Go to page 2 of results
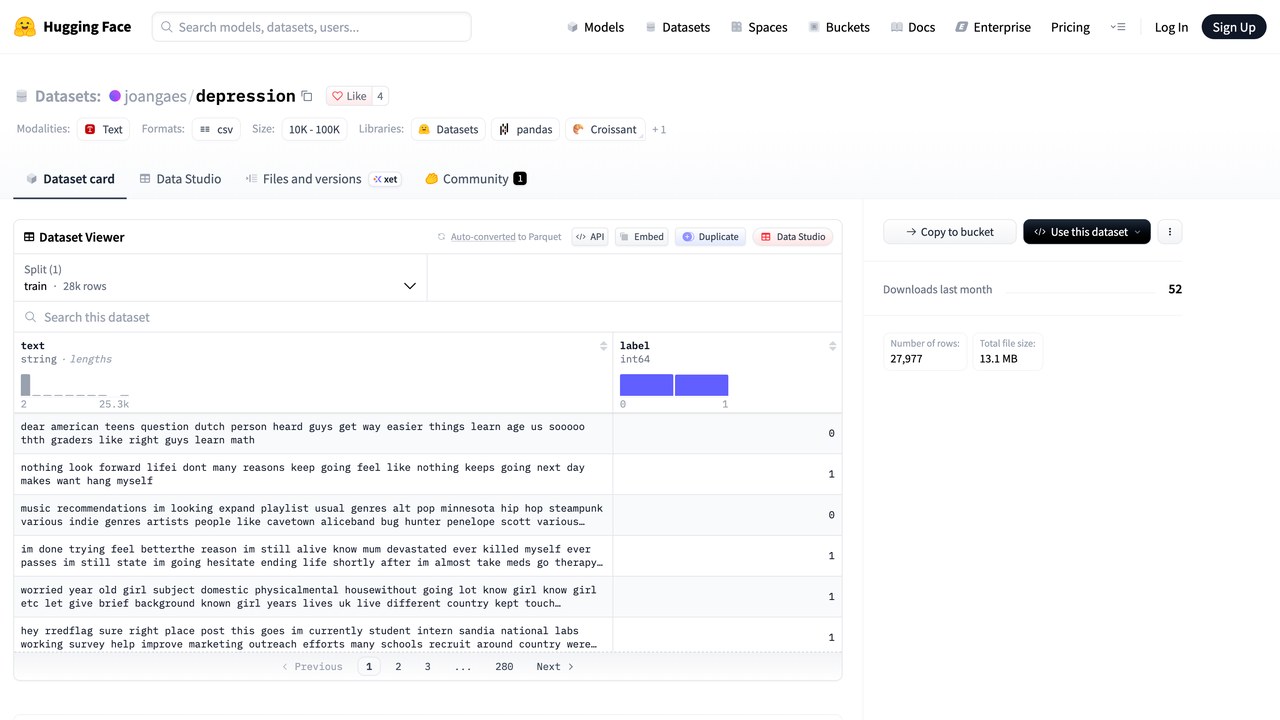The height and width of the screenshot is (720, 1280). pos(398,666)
